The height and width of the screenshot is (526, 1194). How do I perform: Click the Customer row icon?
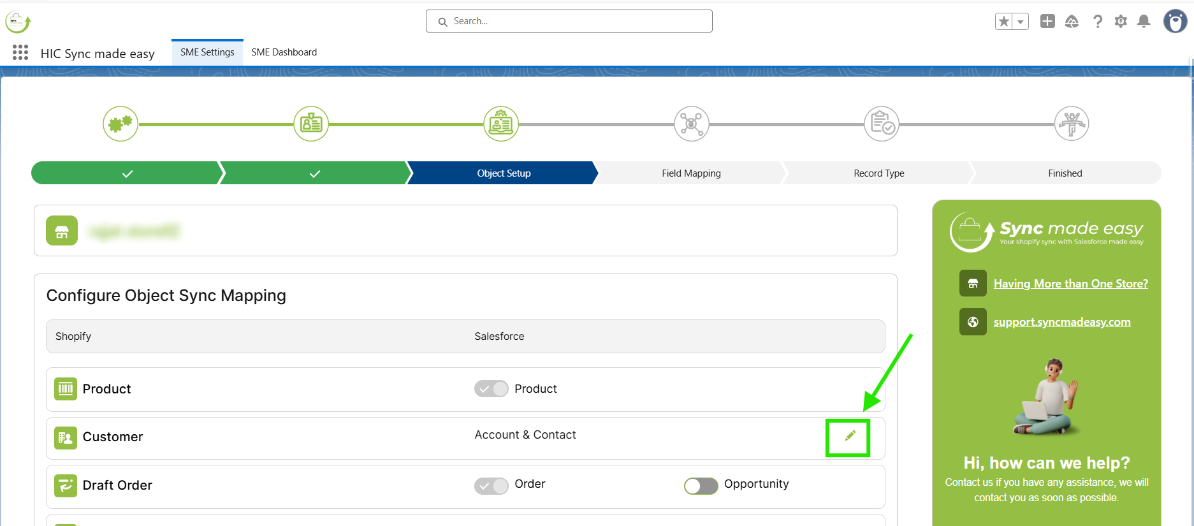(65, 438)
